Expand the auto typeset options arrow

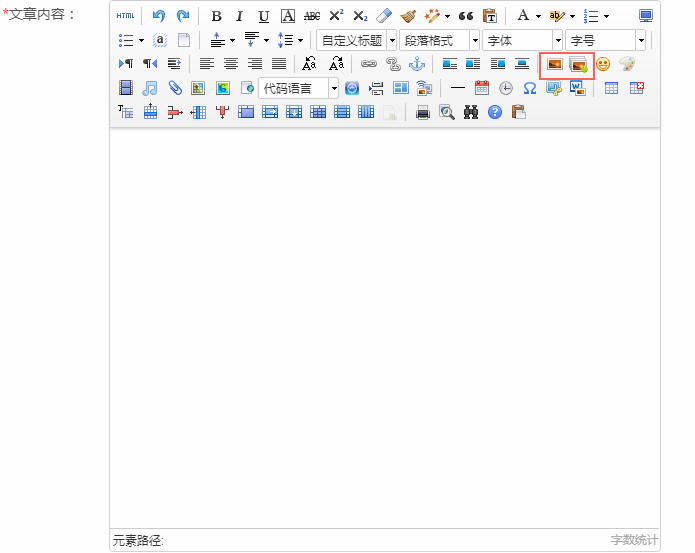pos(447,16)
